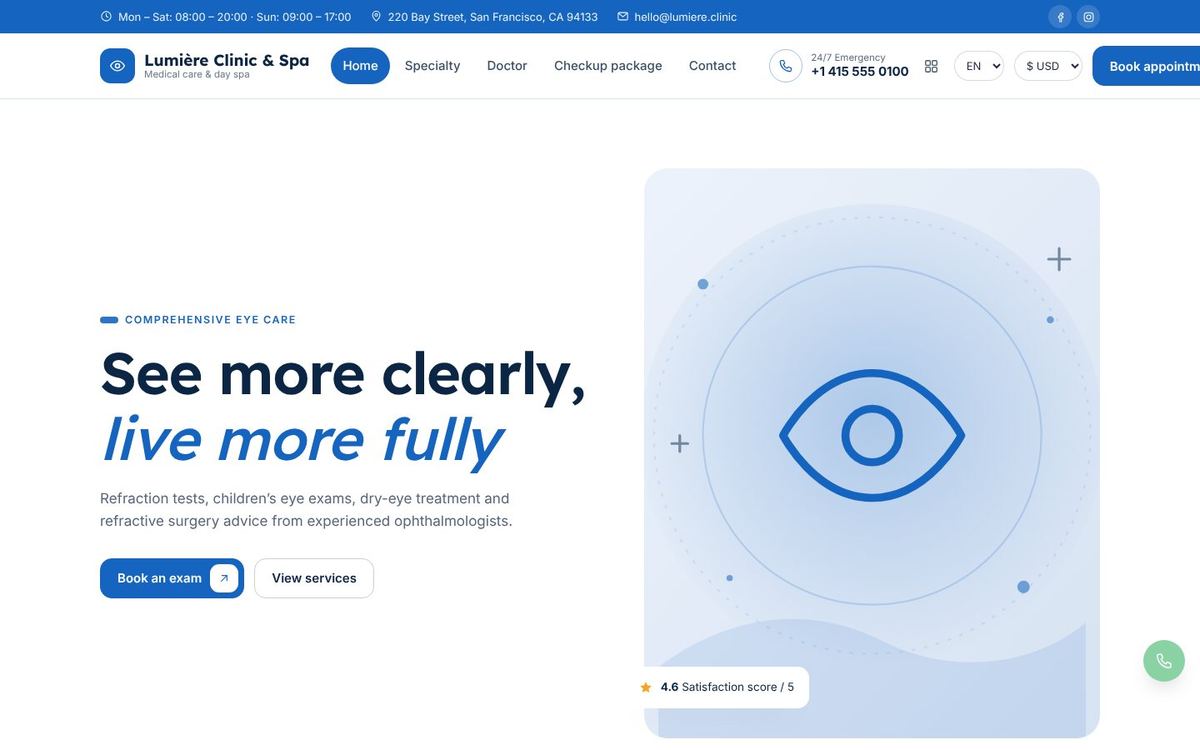
Task: Select the Home navigation tab
Action: pos(360,66)
